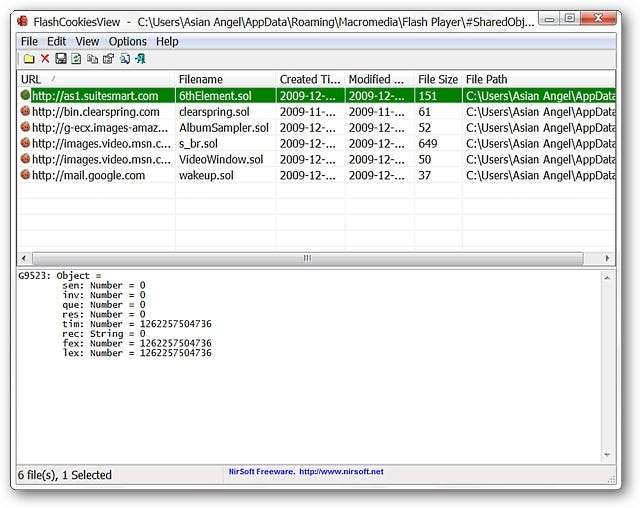Click the details pane scroll up arrow
The image size is (640, 508).
point(609,275)
